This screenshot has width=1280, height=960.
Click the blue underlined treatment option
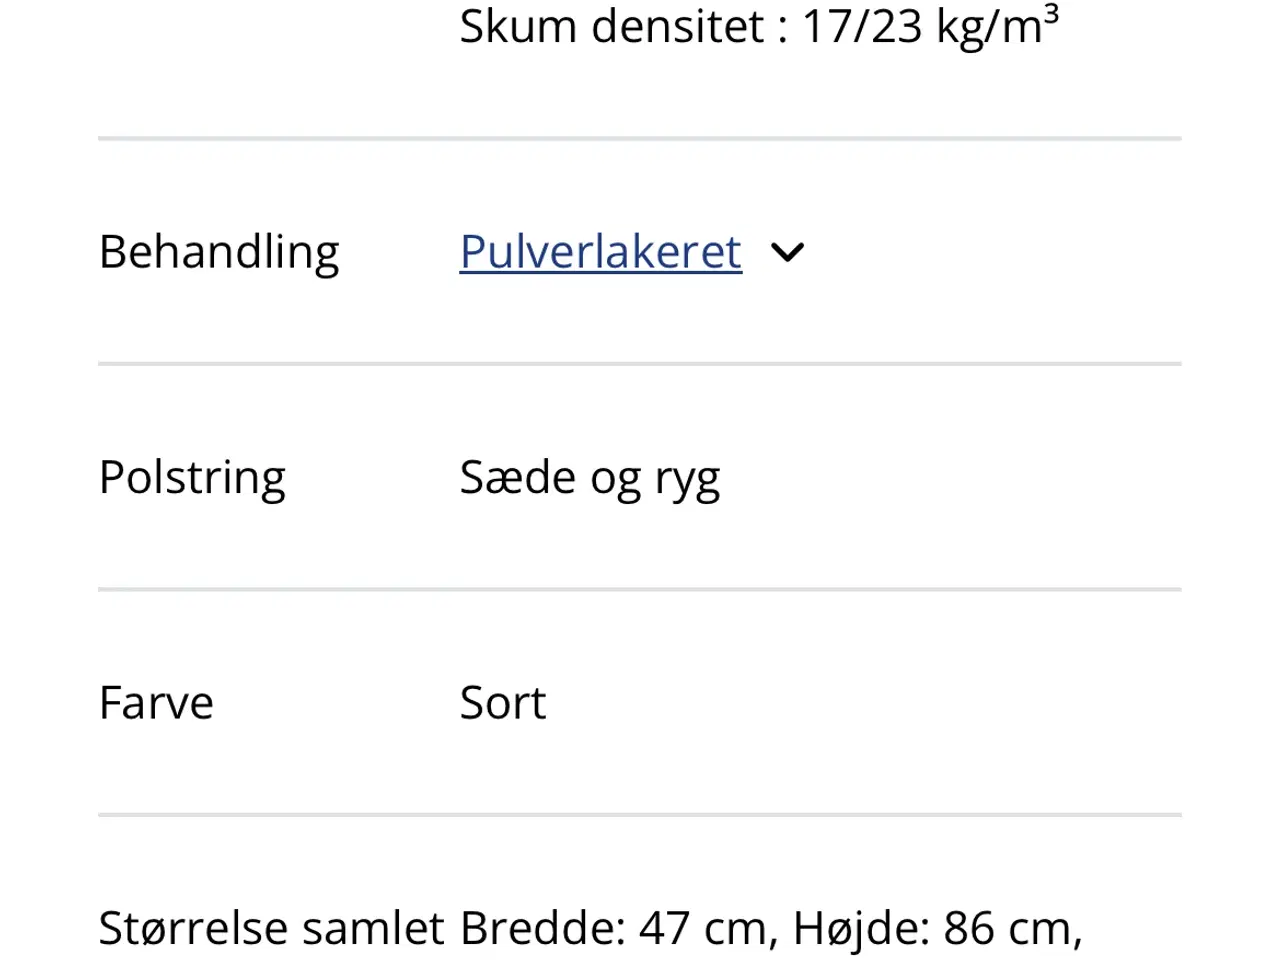[600, 252]
